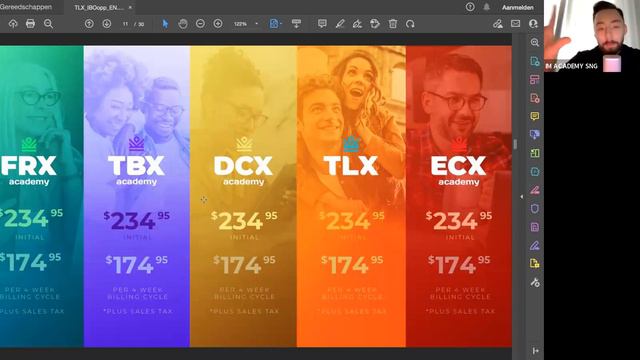Image resolution: width=640 pixels, height=360 pixels.
Task: Open the blue Combine files tool
Action: coord(535,135)
